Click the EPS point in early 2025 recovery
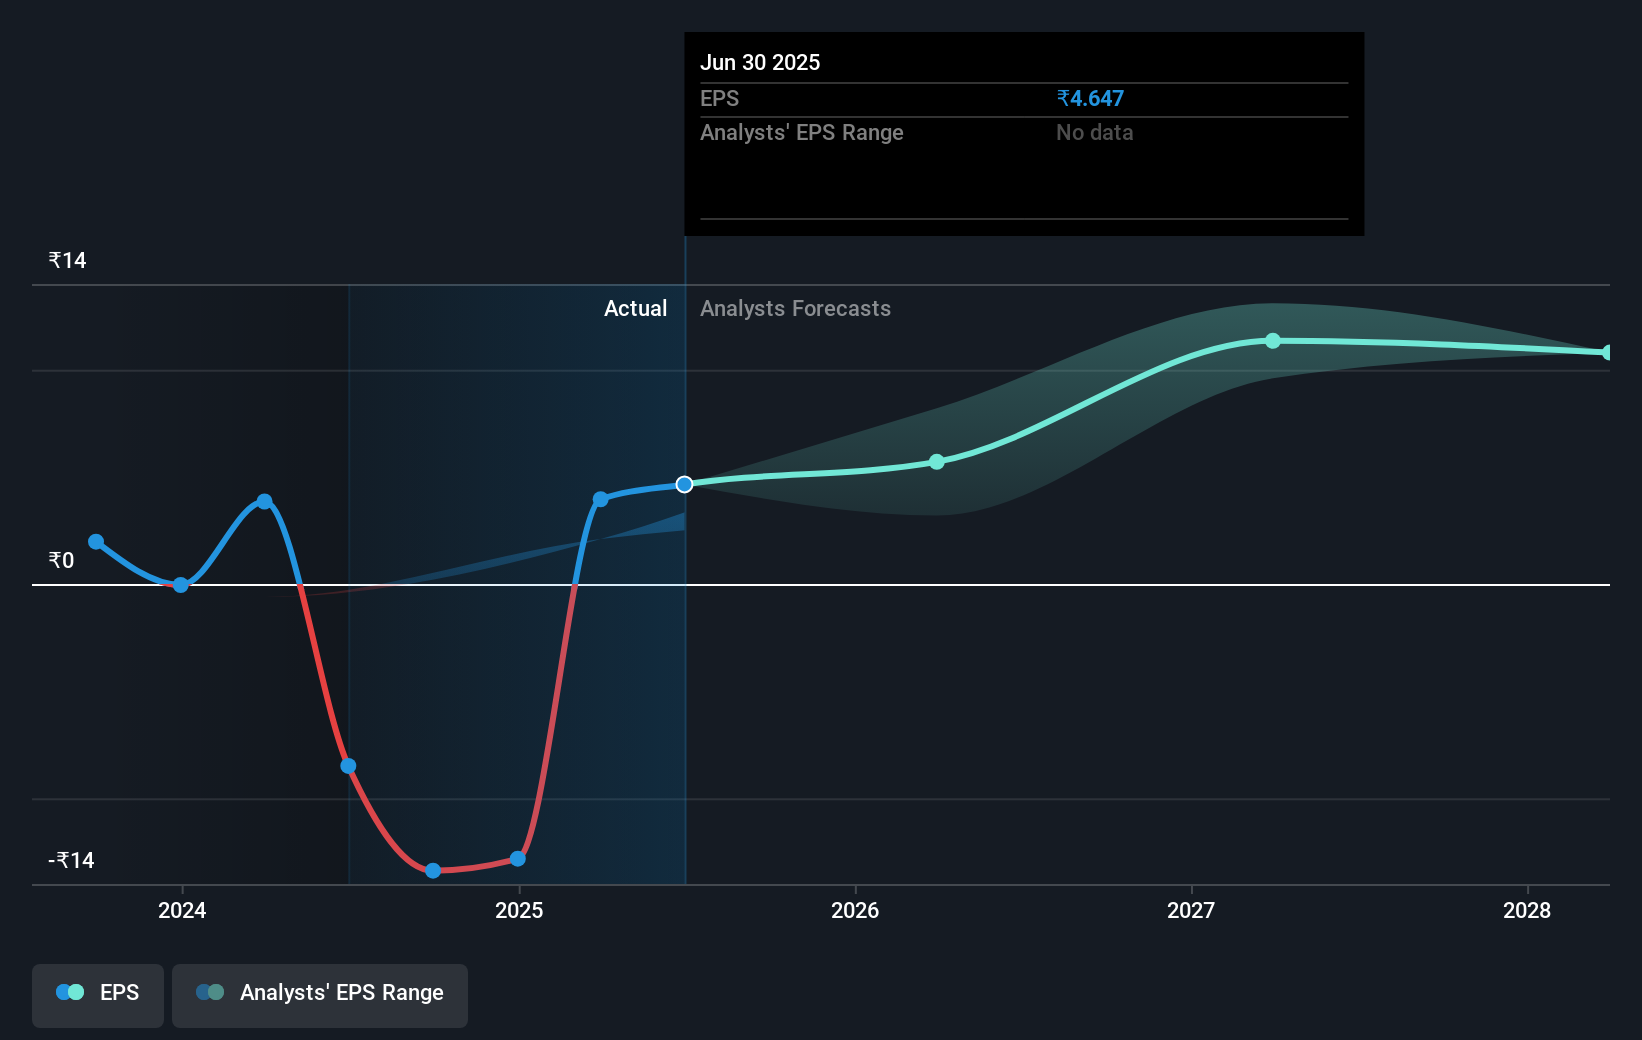Image resolution: width=1642 pixels, height=1040 pixels. tap(601, 499)
